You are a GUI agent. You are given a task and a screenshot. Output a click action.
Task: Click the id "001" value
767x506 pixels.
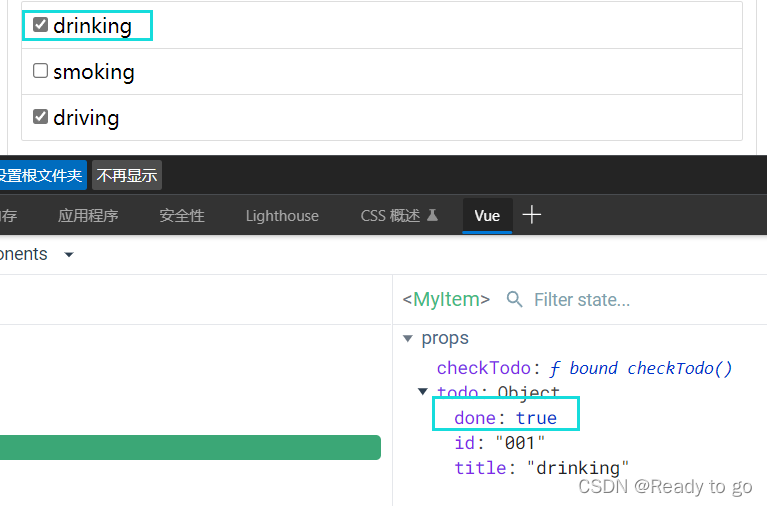[x=520, y=443]
